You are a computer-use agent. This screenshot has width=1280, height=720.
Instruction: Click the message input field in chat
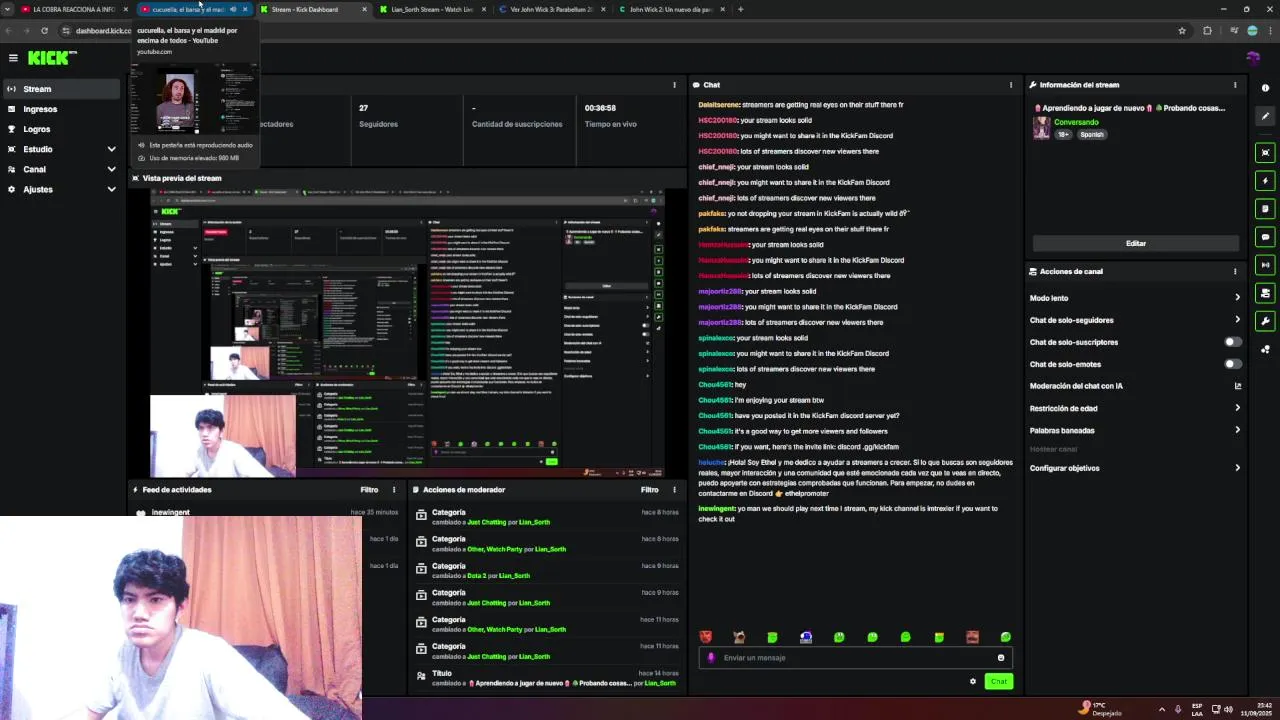pos(855,658)
